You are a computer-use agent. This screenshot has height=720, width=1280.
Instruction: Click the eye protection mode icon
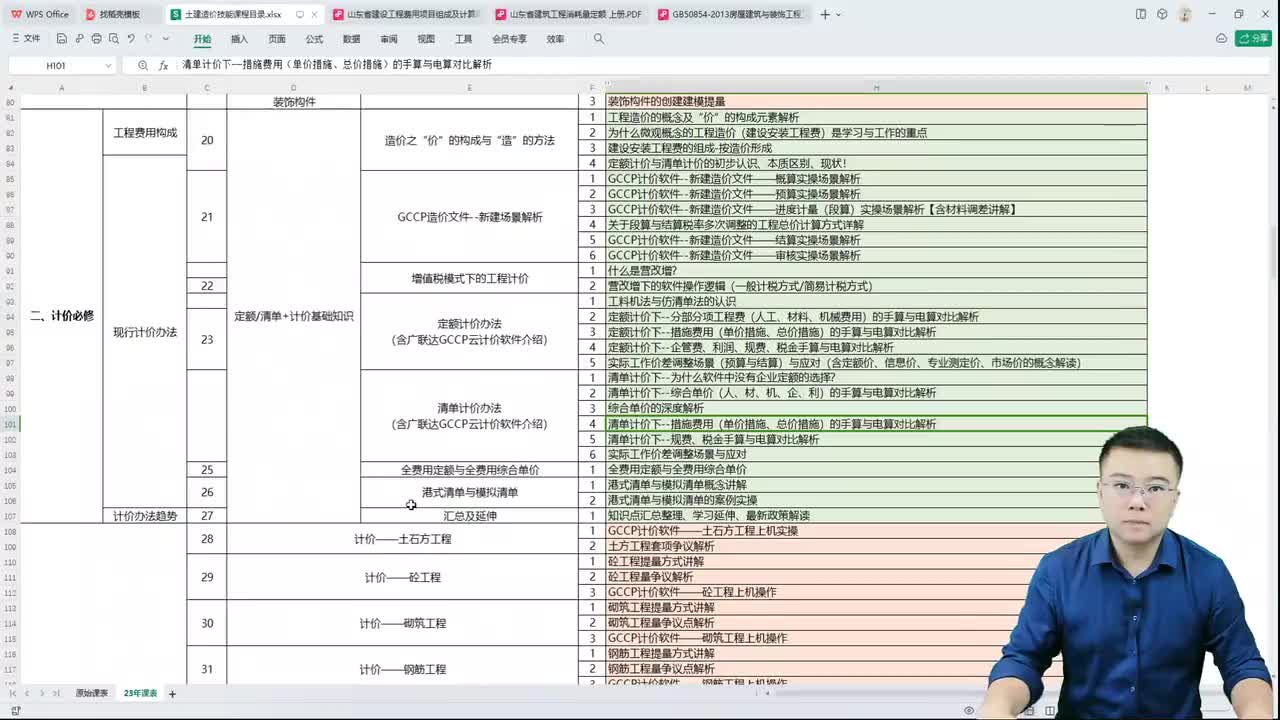tap(969, 711)
